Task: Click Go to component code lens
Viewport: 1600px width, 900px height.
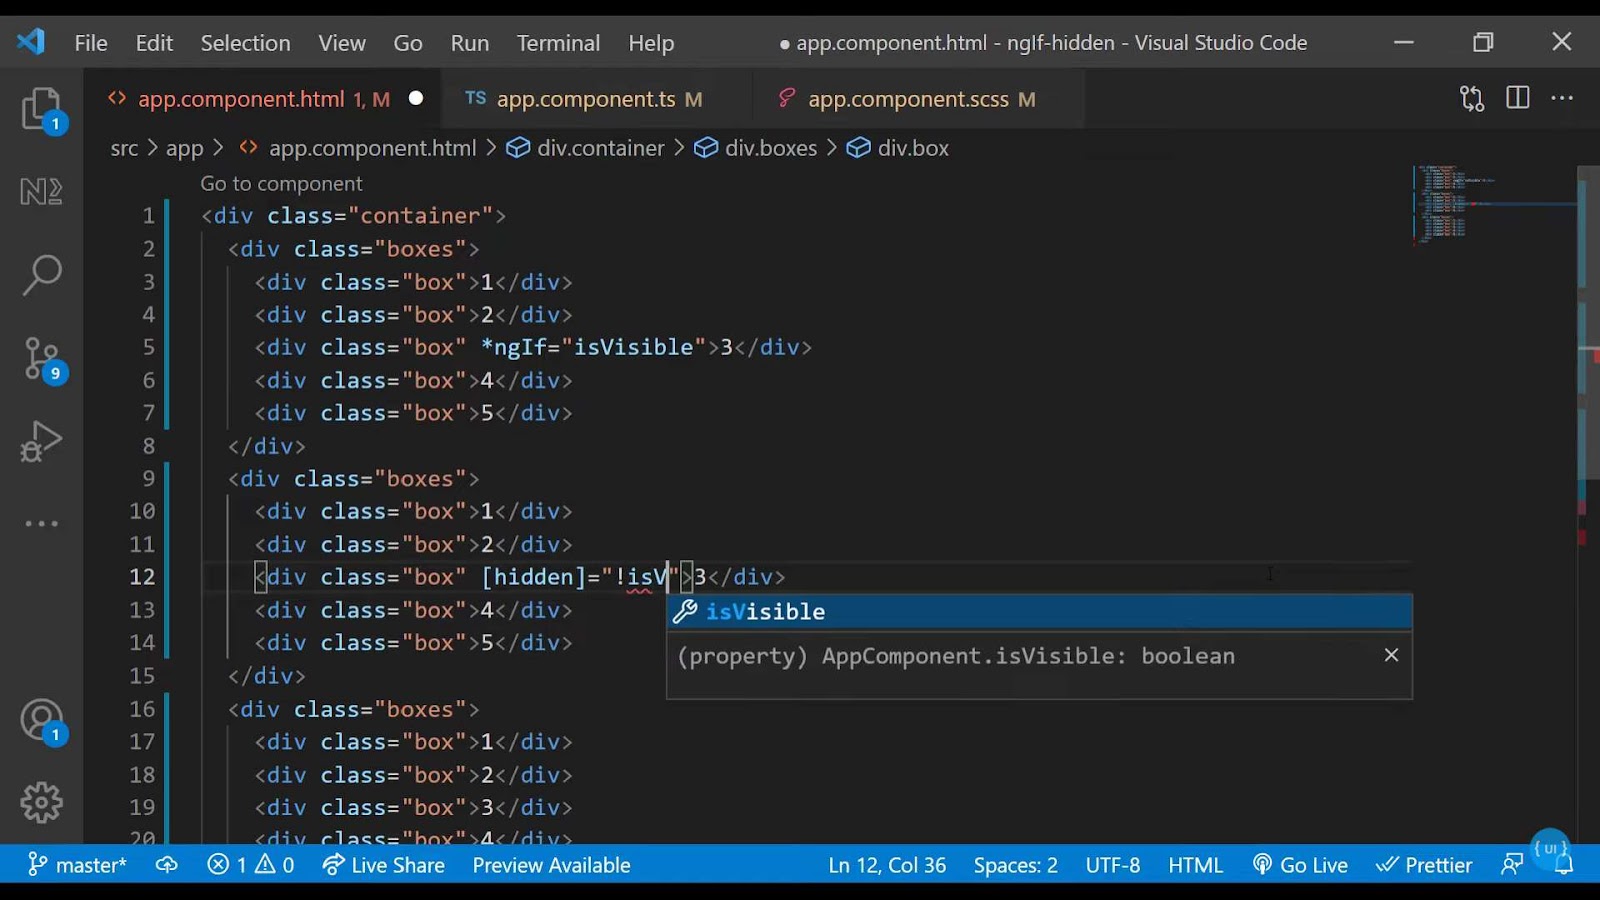Action: [x=281, y=184]
